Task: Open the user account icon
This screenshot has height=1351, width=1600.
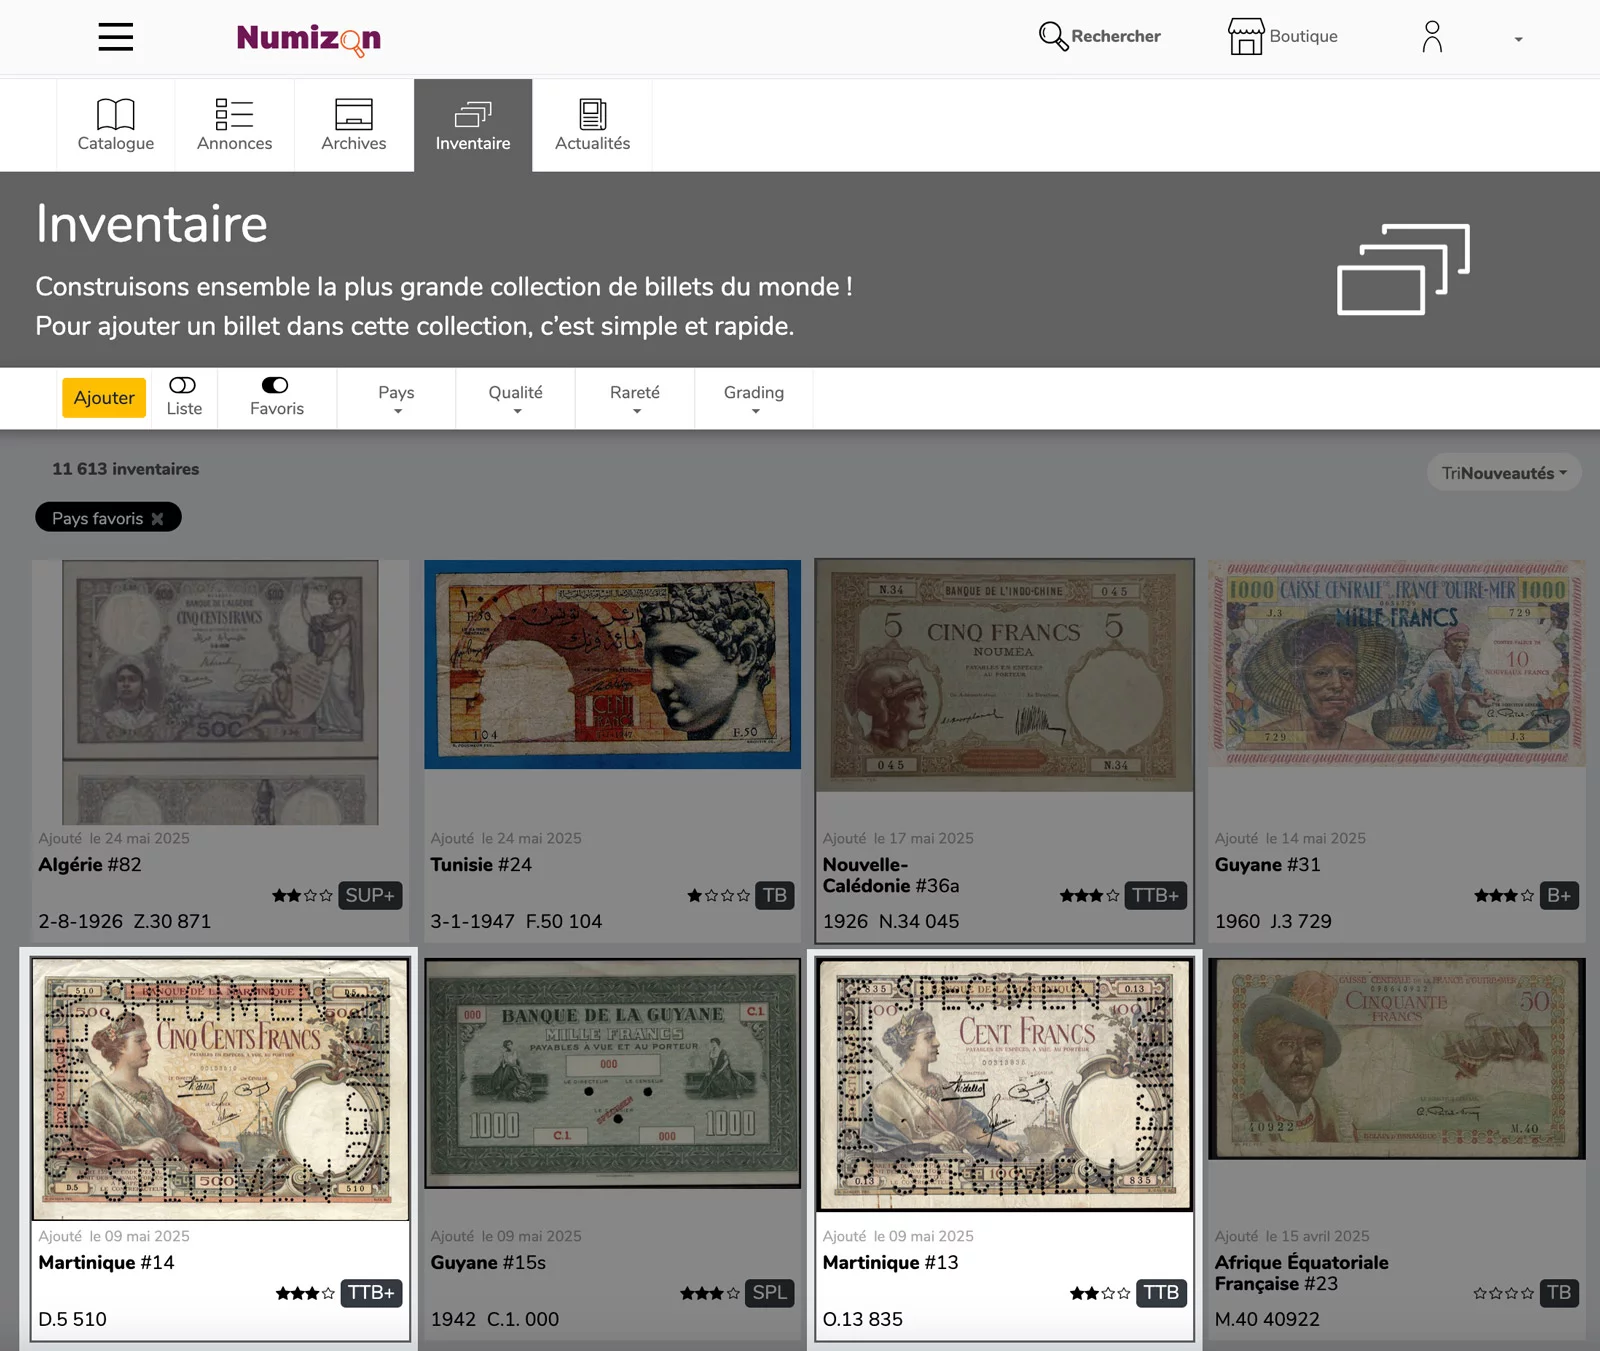Action: [1432, 37]
